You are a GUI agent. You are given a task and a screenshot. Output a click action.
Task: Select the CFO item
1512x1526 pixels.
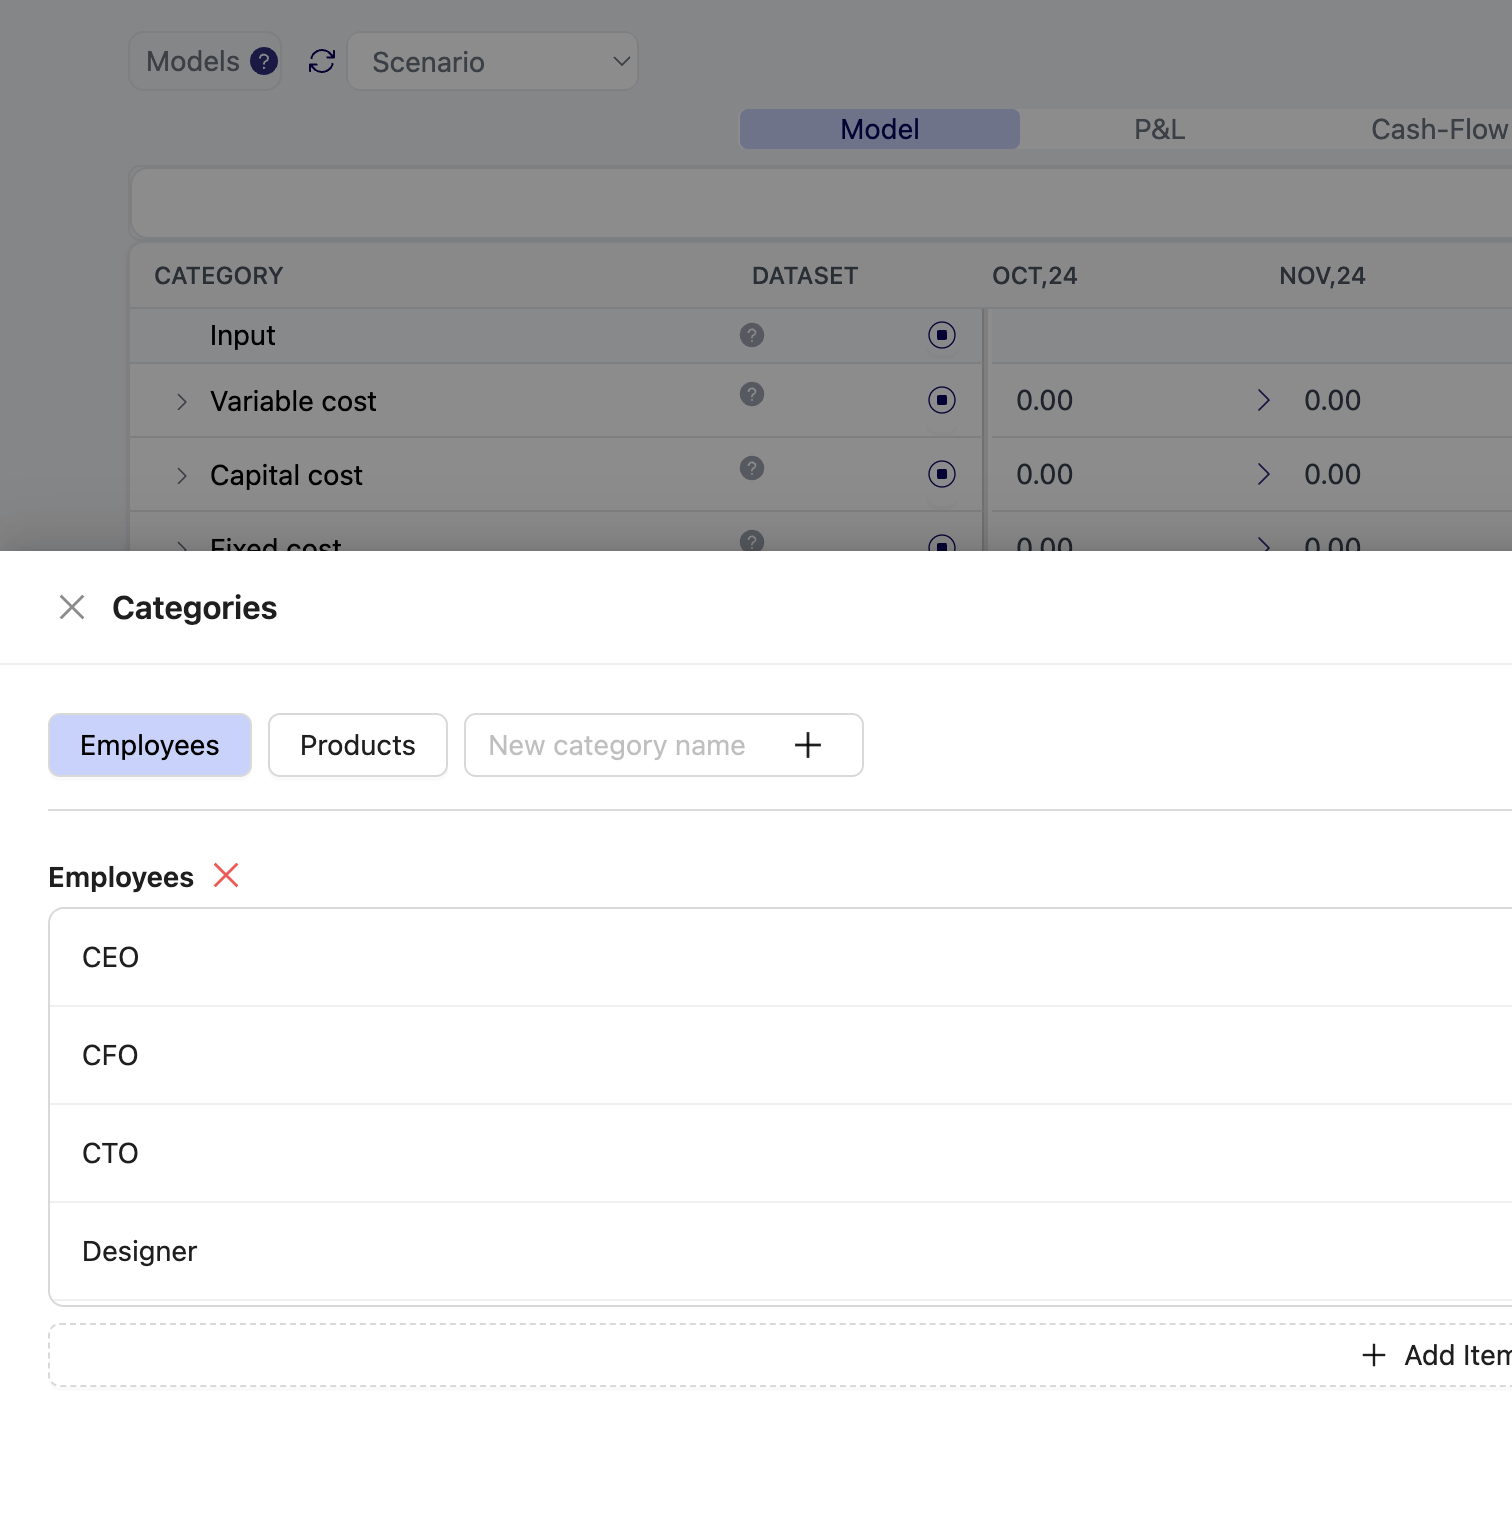click(x=781, y=1056)
